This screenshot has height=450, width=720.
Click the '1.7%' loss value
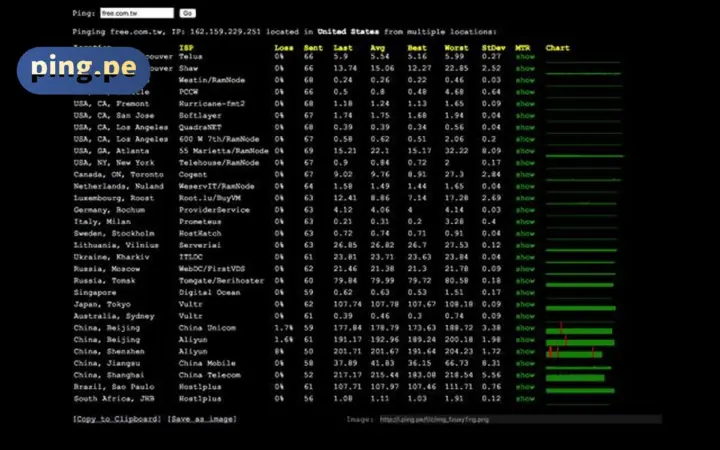(283, 328)
